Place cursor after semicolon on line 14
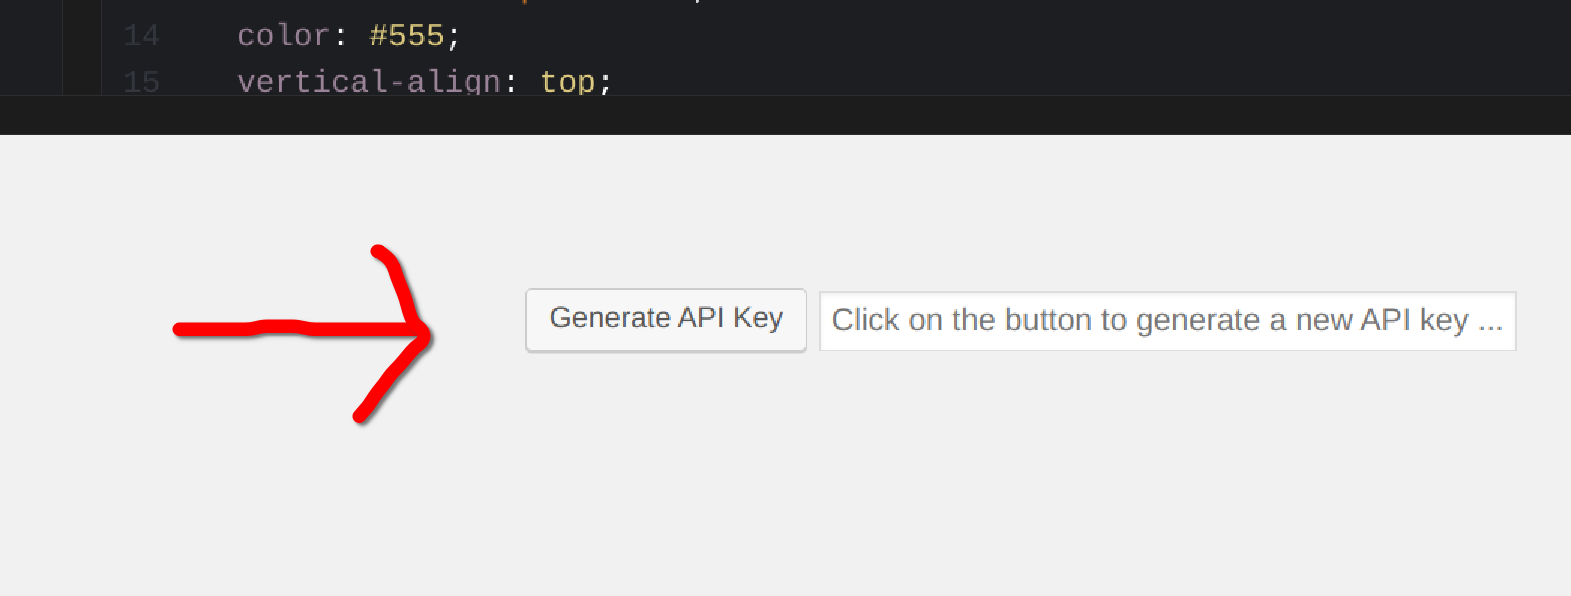The width and height of the screenshot is (1571, 596). point(462,36)
